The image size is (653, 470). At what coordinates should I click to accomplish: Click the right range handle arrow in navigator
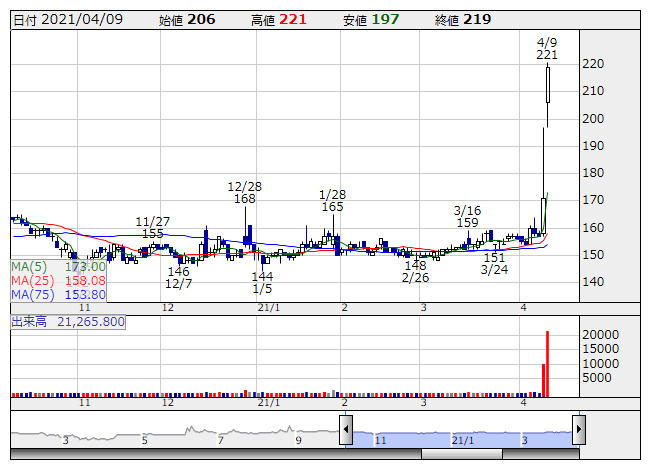click(578, 430)
